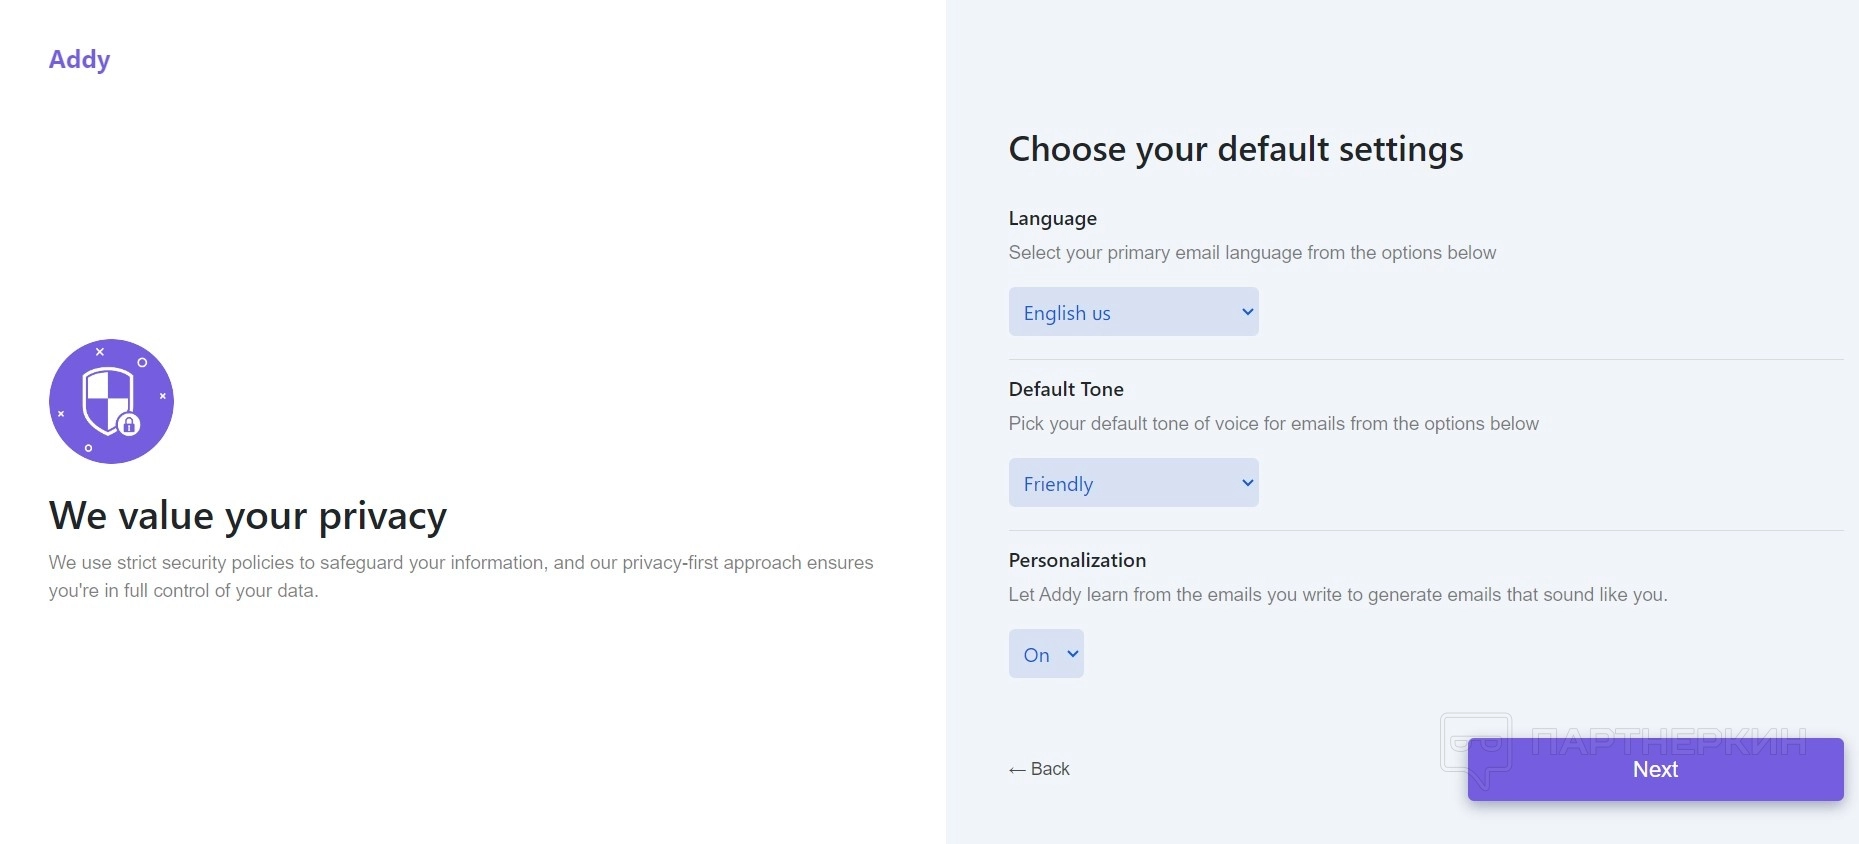1859x844 pixels.
Task: Click the "Let Addy learn" description text
Action: coord(1337,595)
